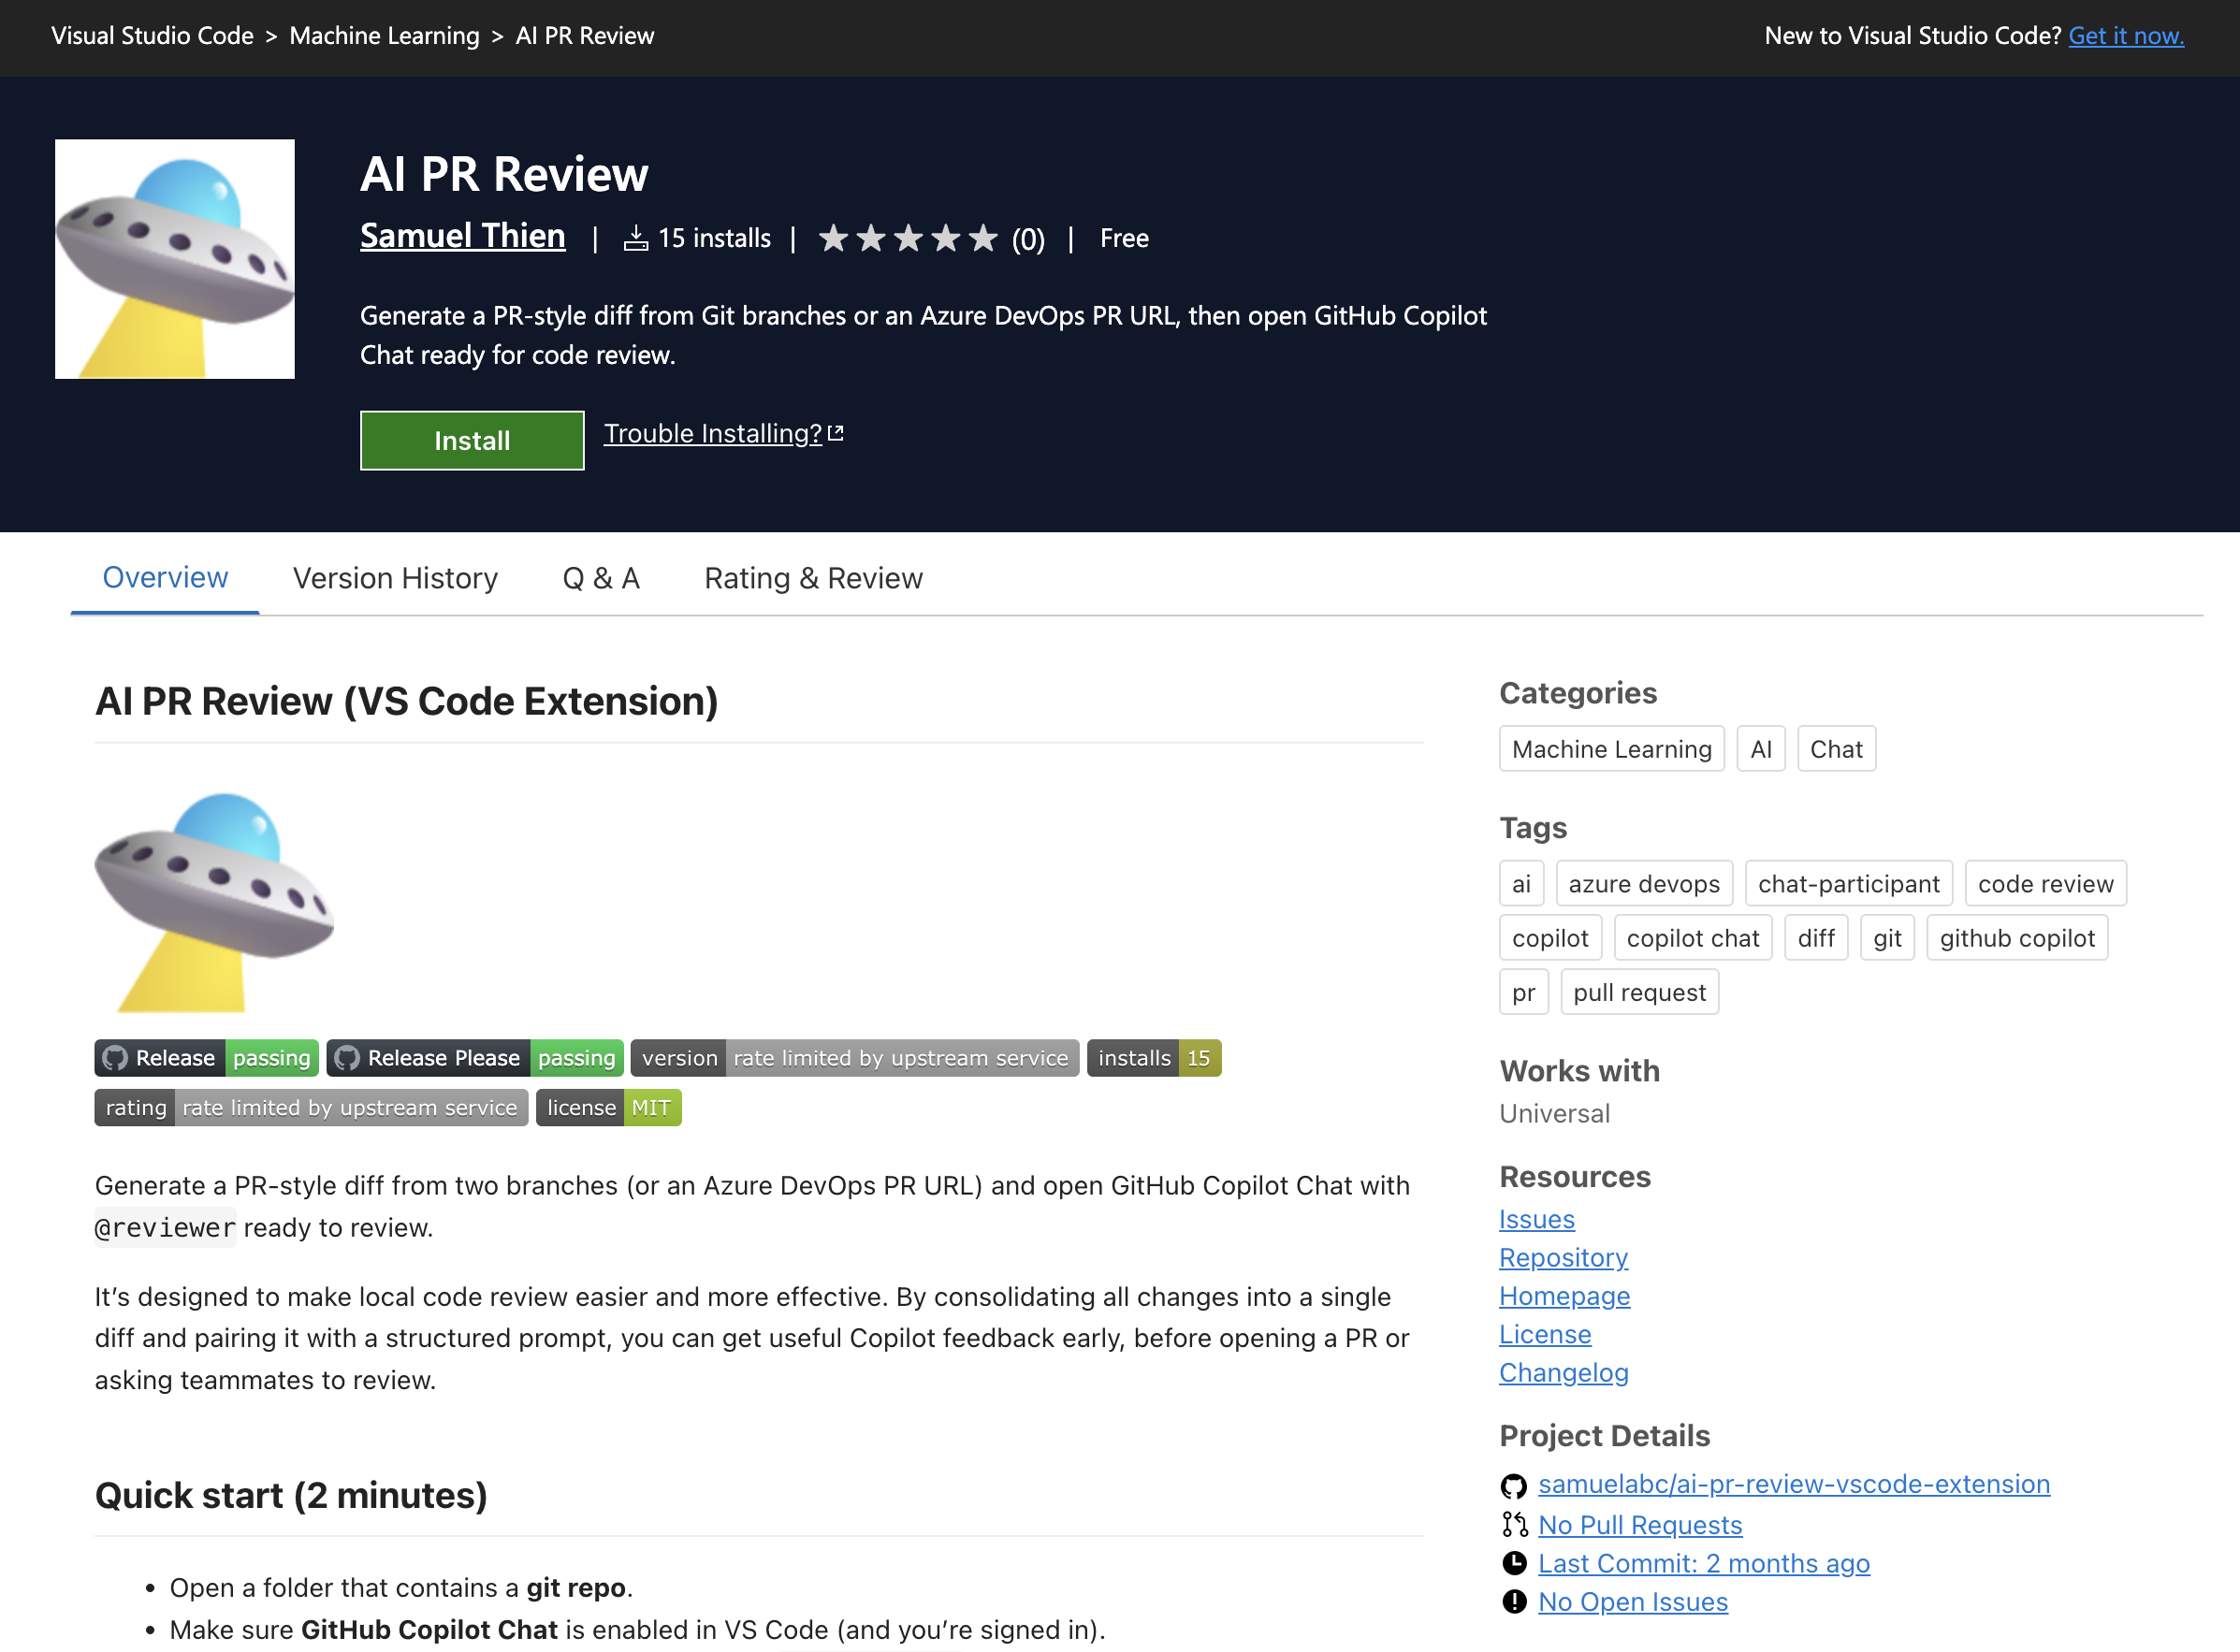Click the issue alert icon near No Open Issues

click(x=1512, y=1601)
